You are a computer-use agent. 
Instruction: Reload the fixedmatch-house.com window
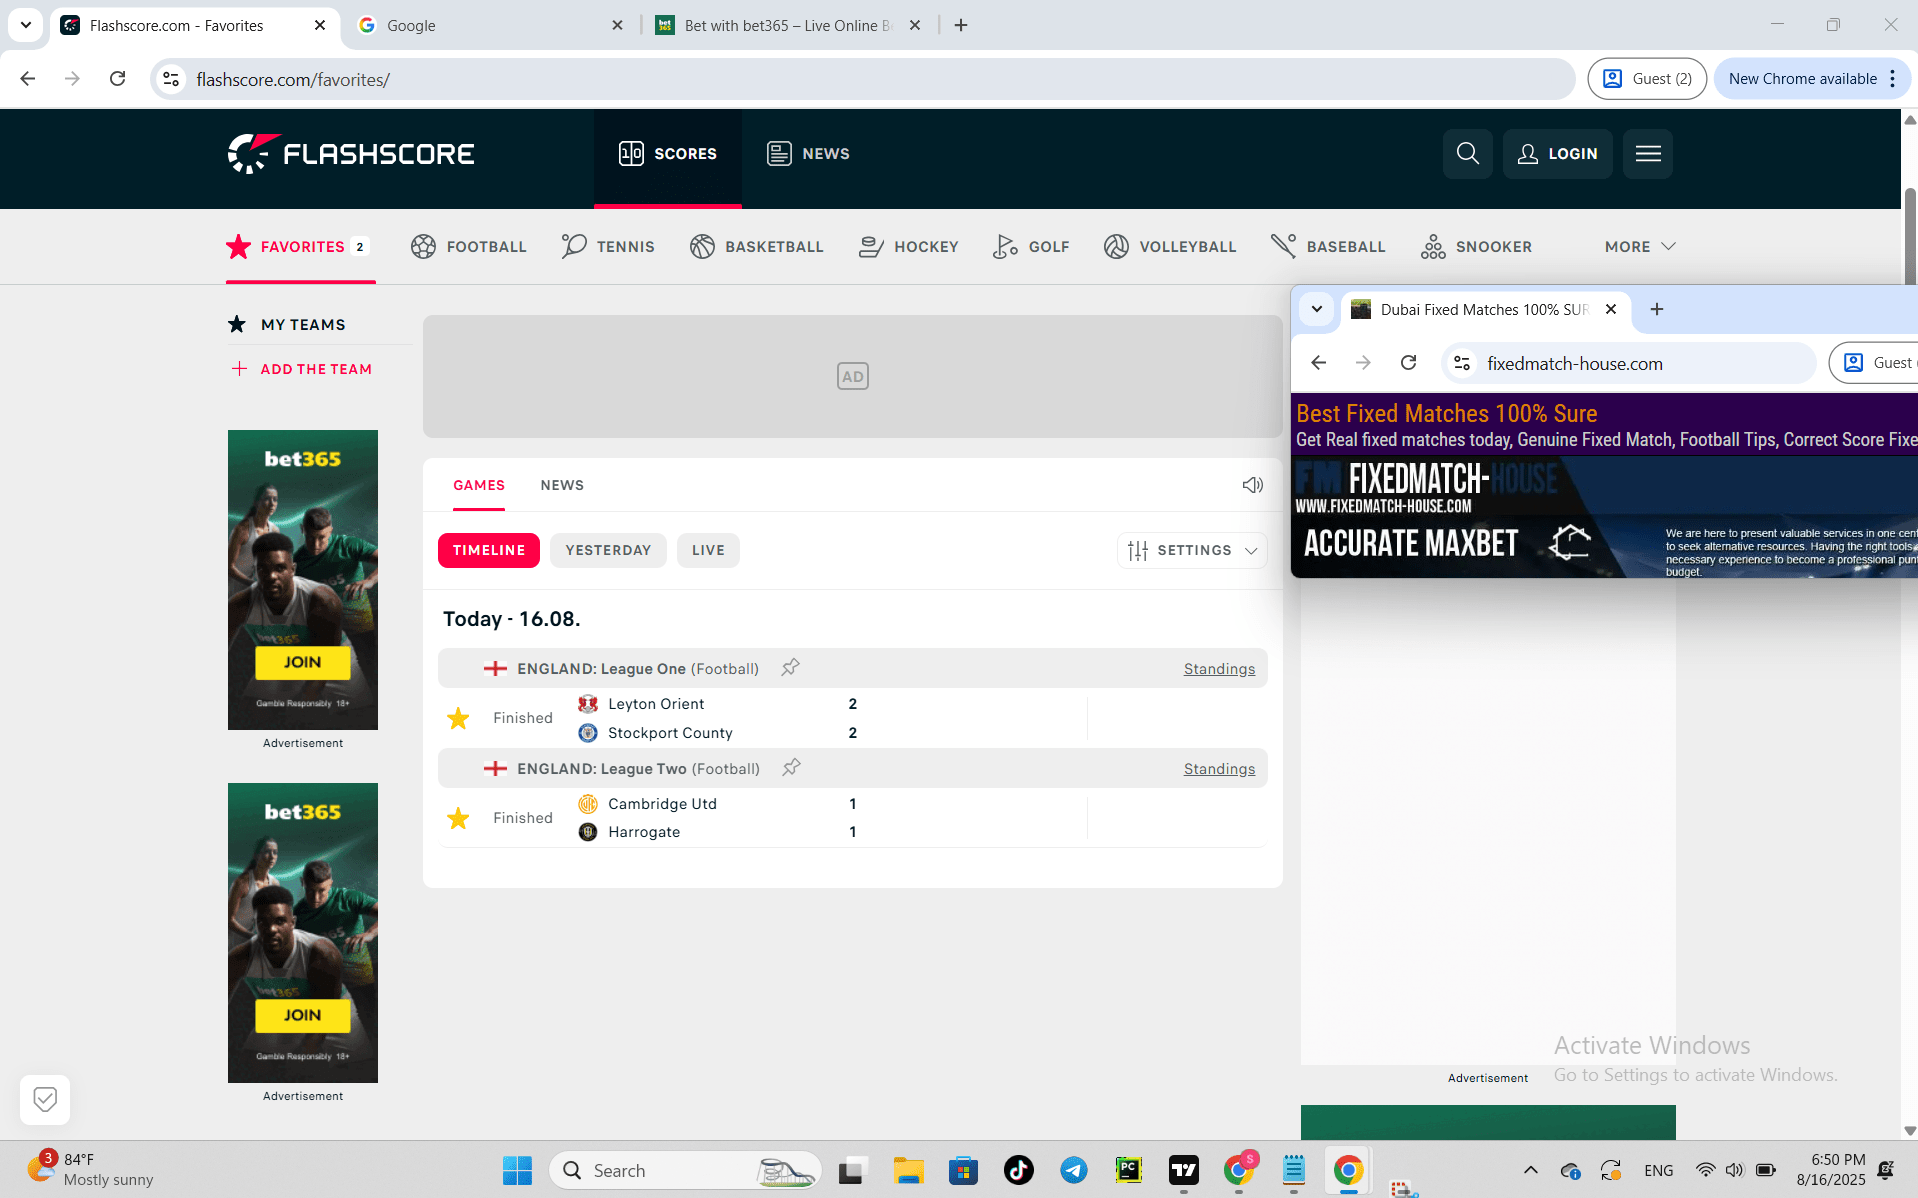(1408, 363)
